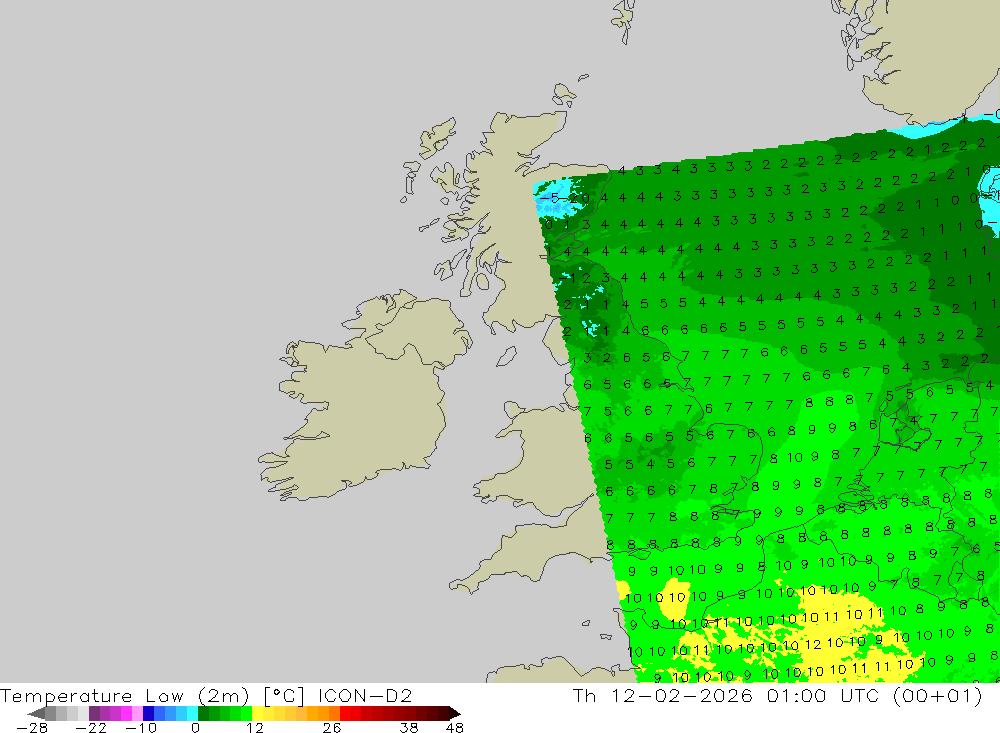The image size is (1000, 733).
Task: Click the '12-02-2026' date text
Action: pyautogui.click(x=682, y=695)
